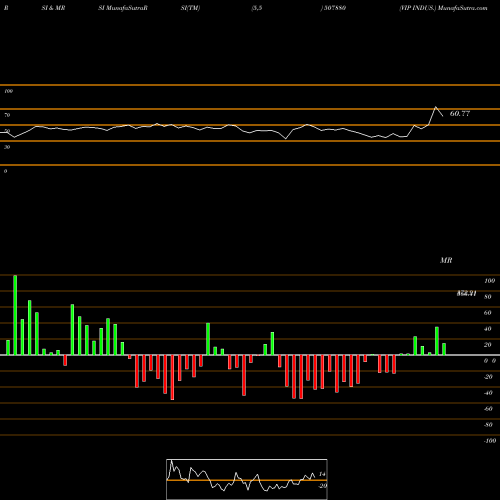Click the stock code 507880 in header
This screenshot has height=500, width=500.
334,8
